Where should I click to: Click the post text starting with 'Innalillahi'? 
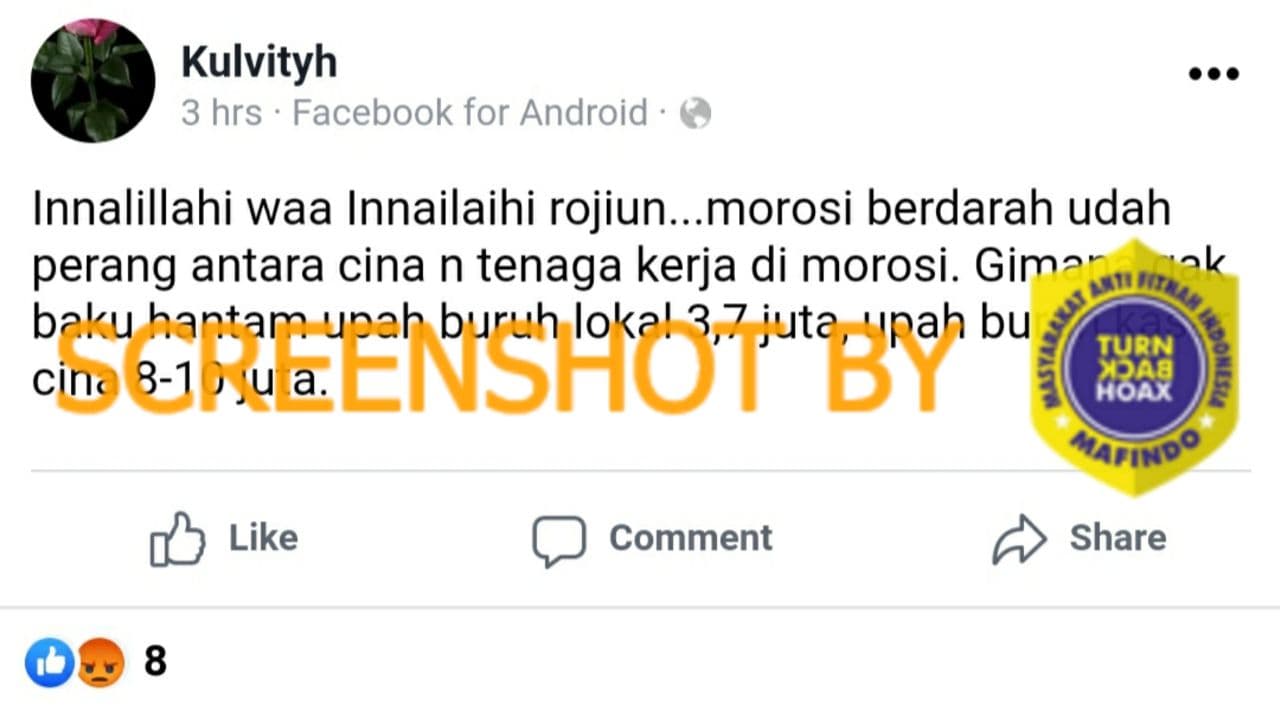[634, 296]
